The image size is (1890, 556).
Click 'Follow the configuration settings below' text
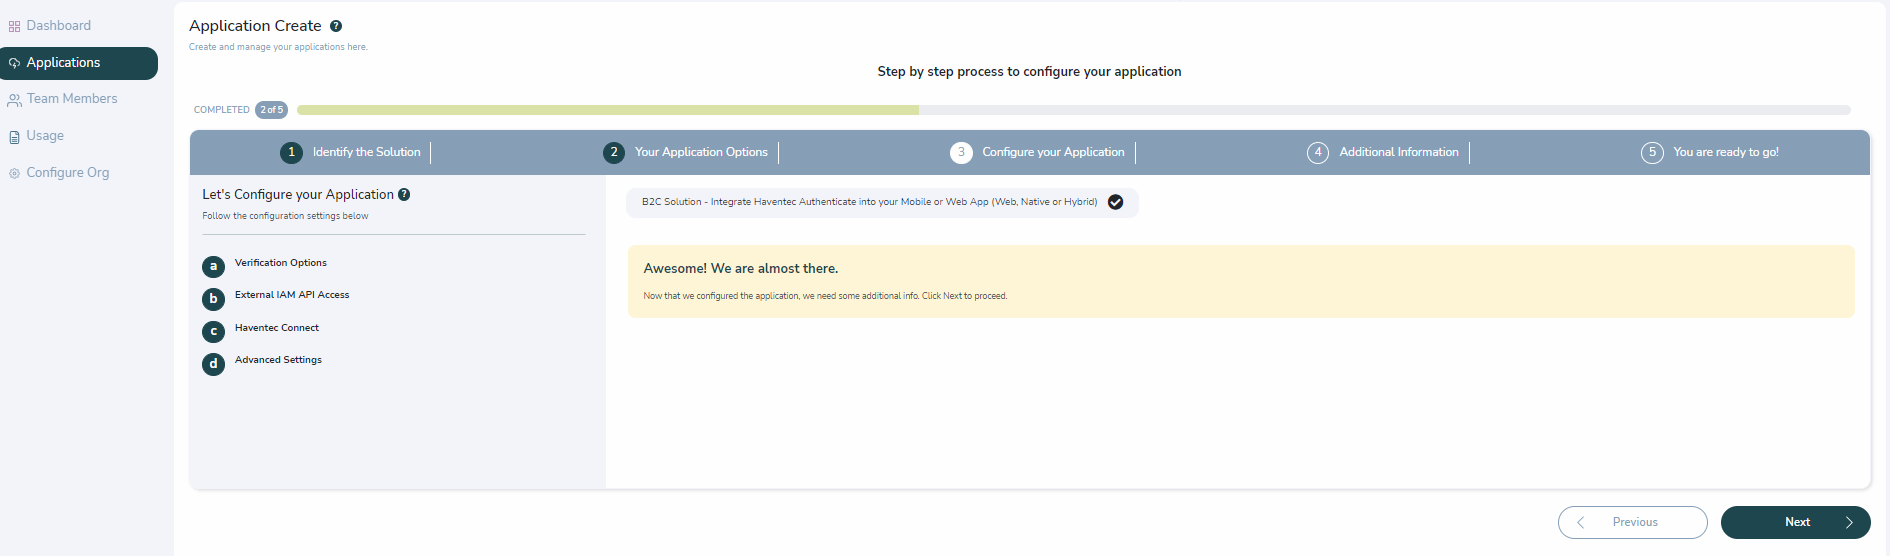click(x=285, y=216)
